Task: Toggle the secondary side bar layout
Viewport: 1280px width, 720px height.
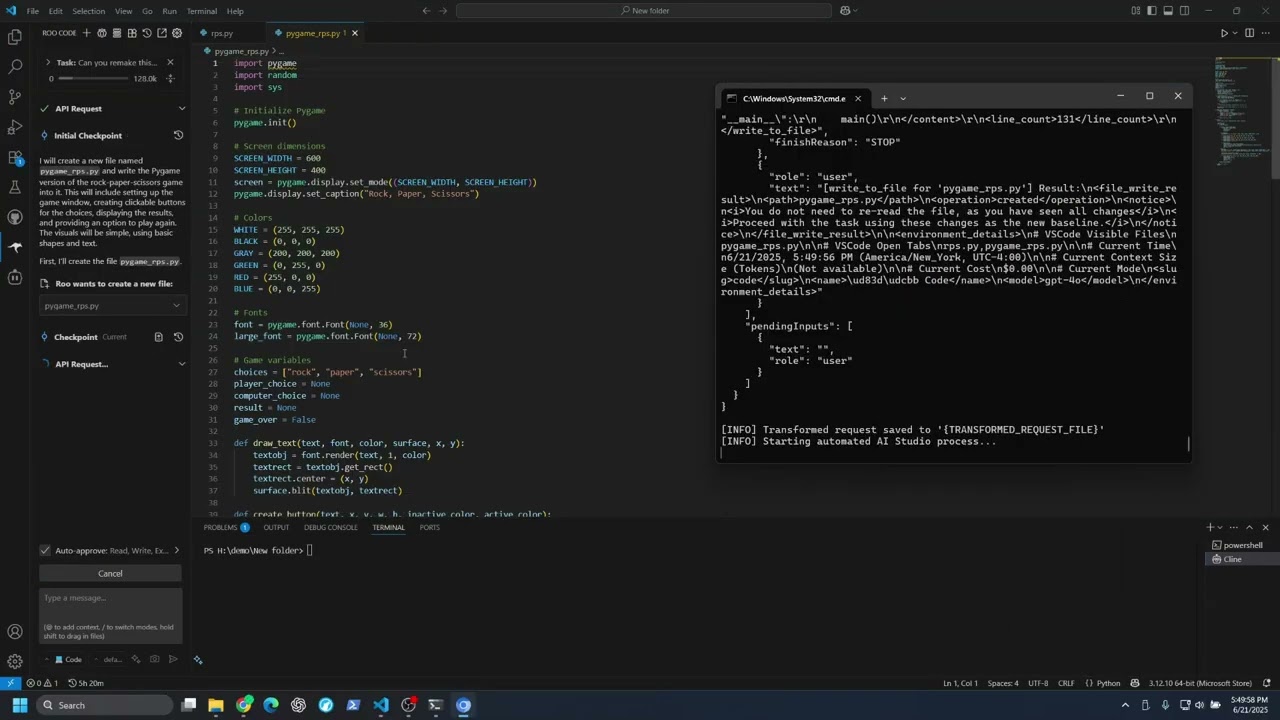Action: [1184, 11]
